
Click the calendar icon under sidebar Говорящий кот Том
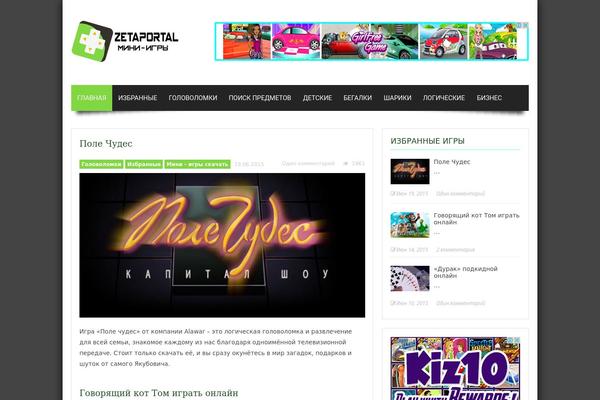[393, 250]
